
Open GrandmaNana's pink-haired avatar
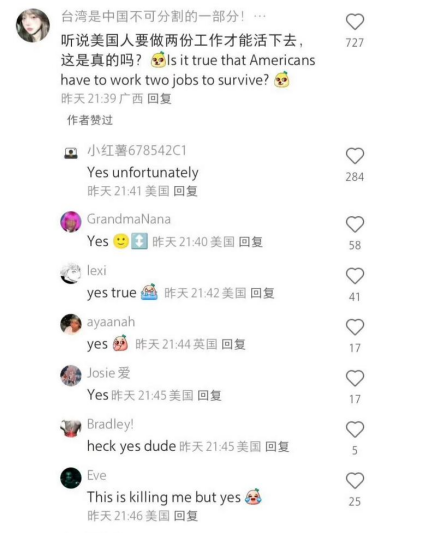[x=71, y=222]
